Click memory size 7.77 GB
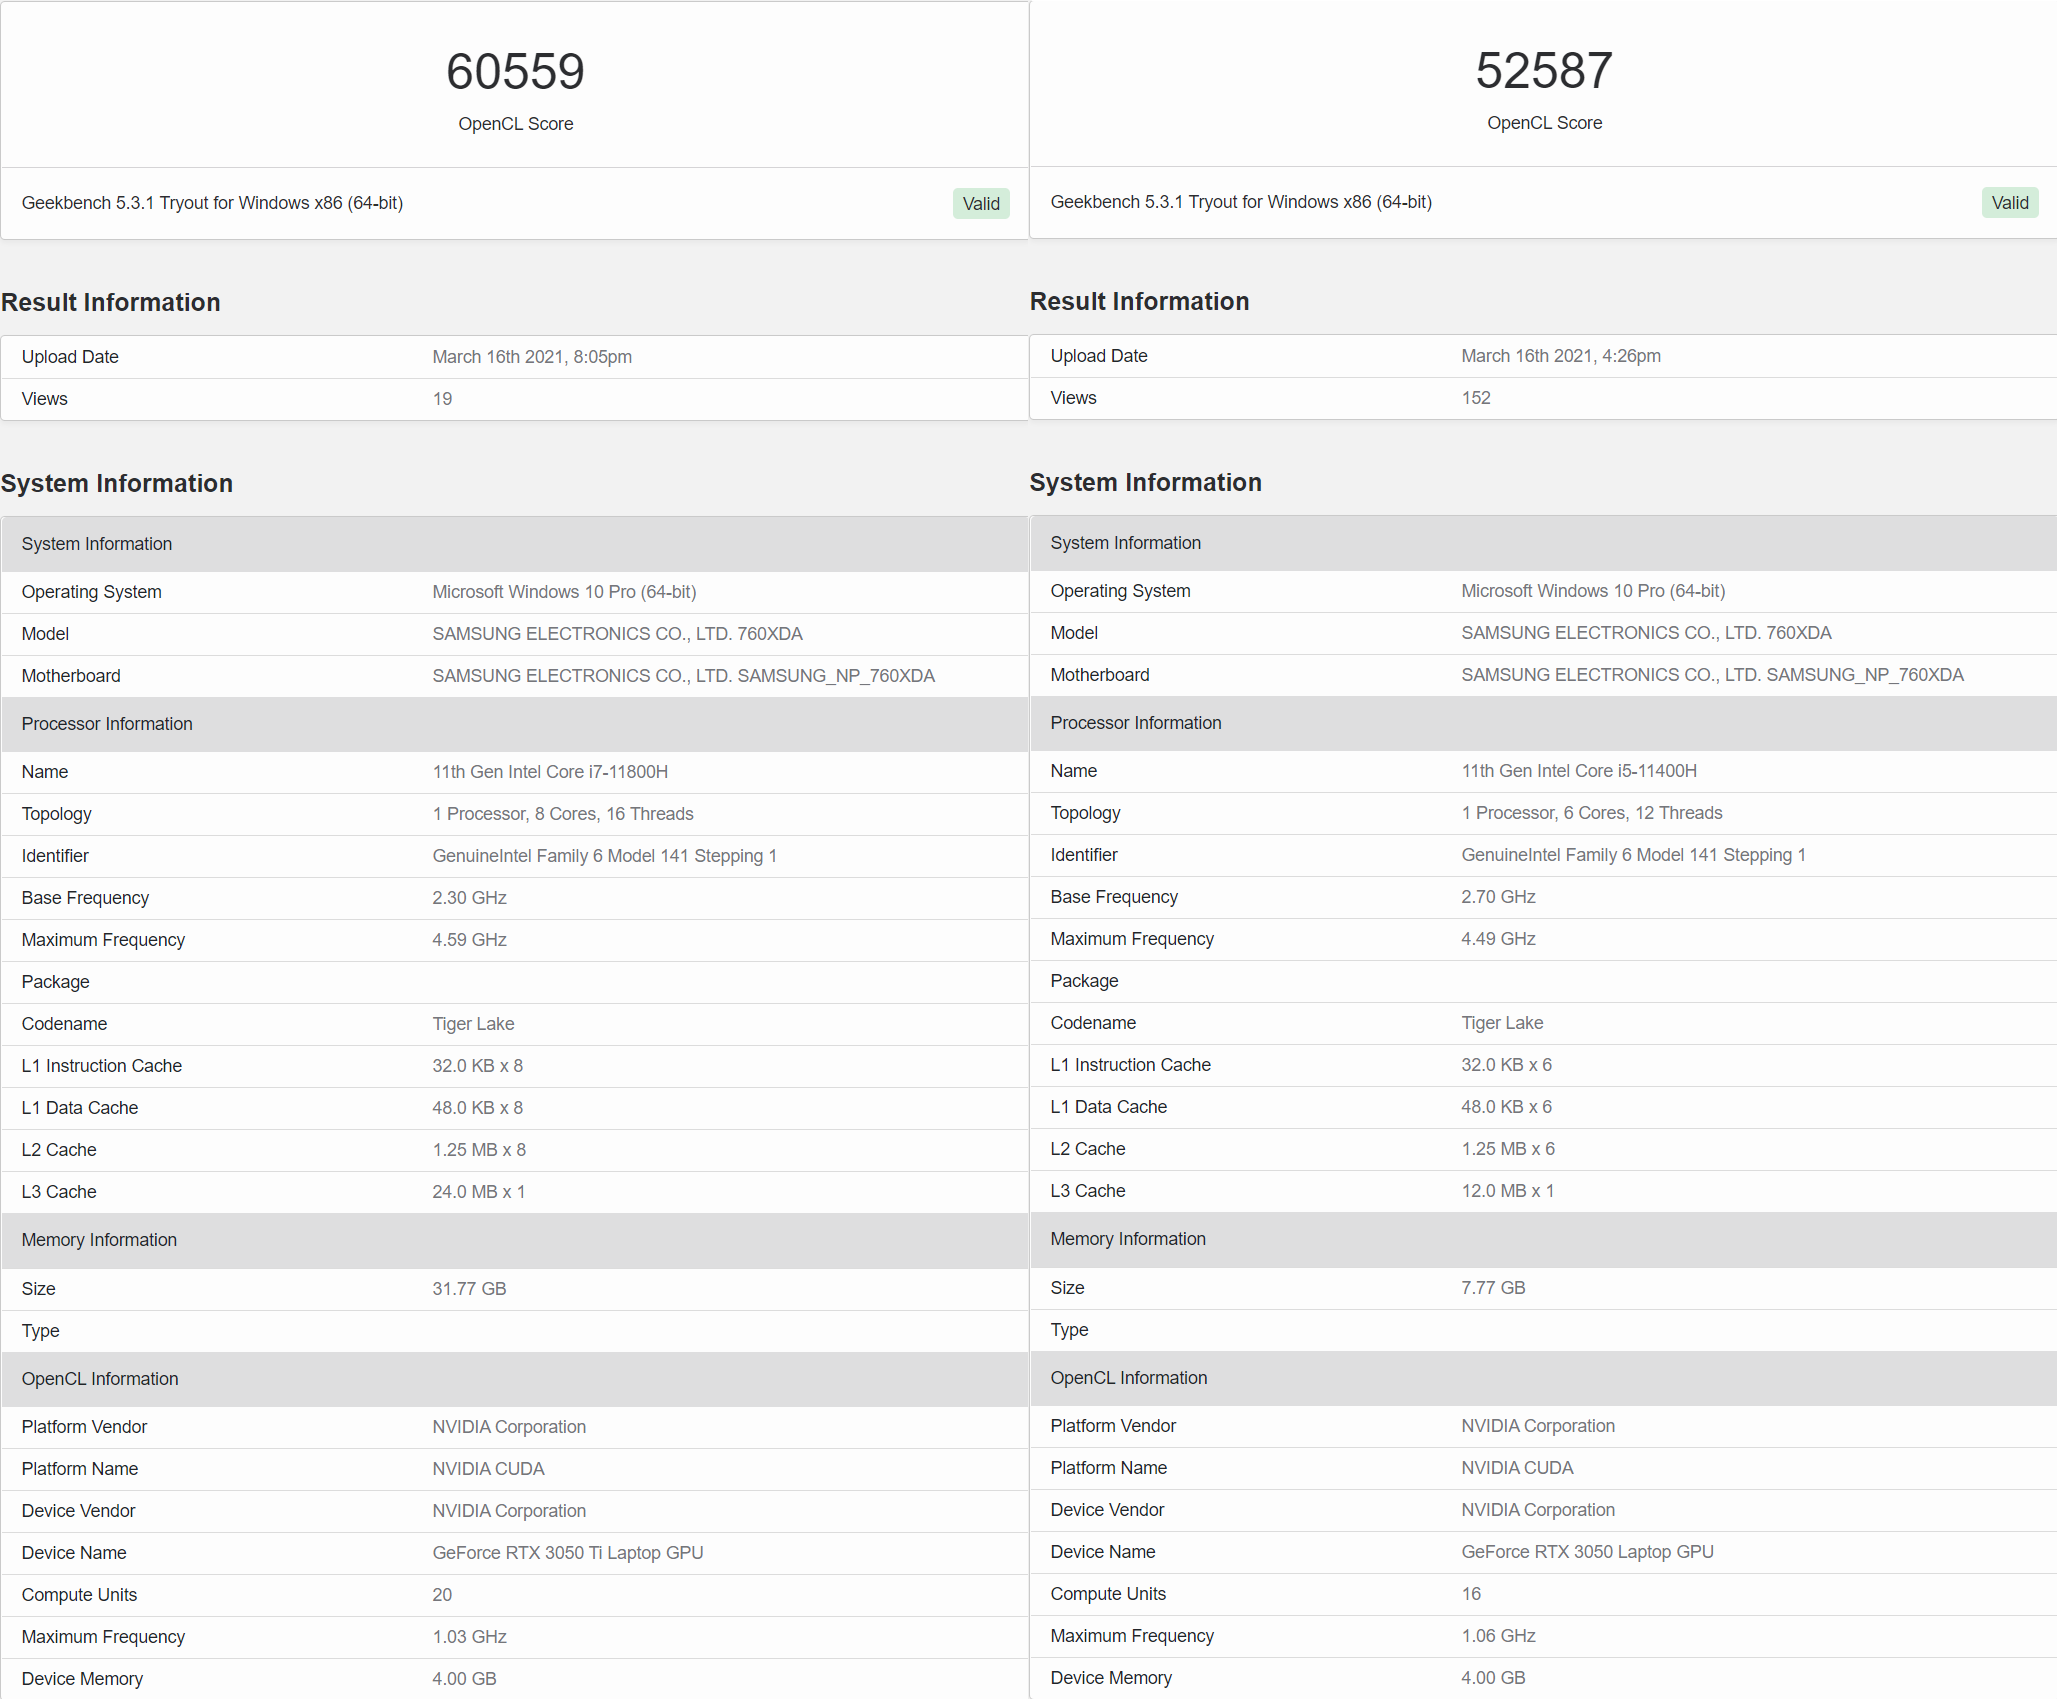The image size is (2057, 1699). point(1493,1288)
